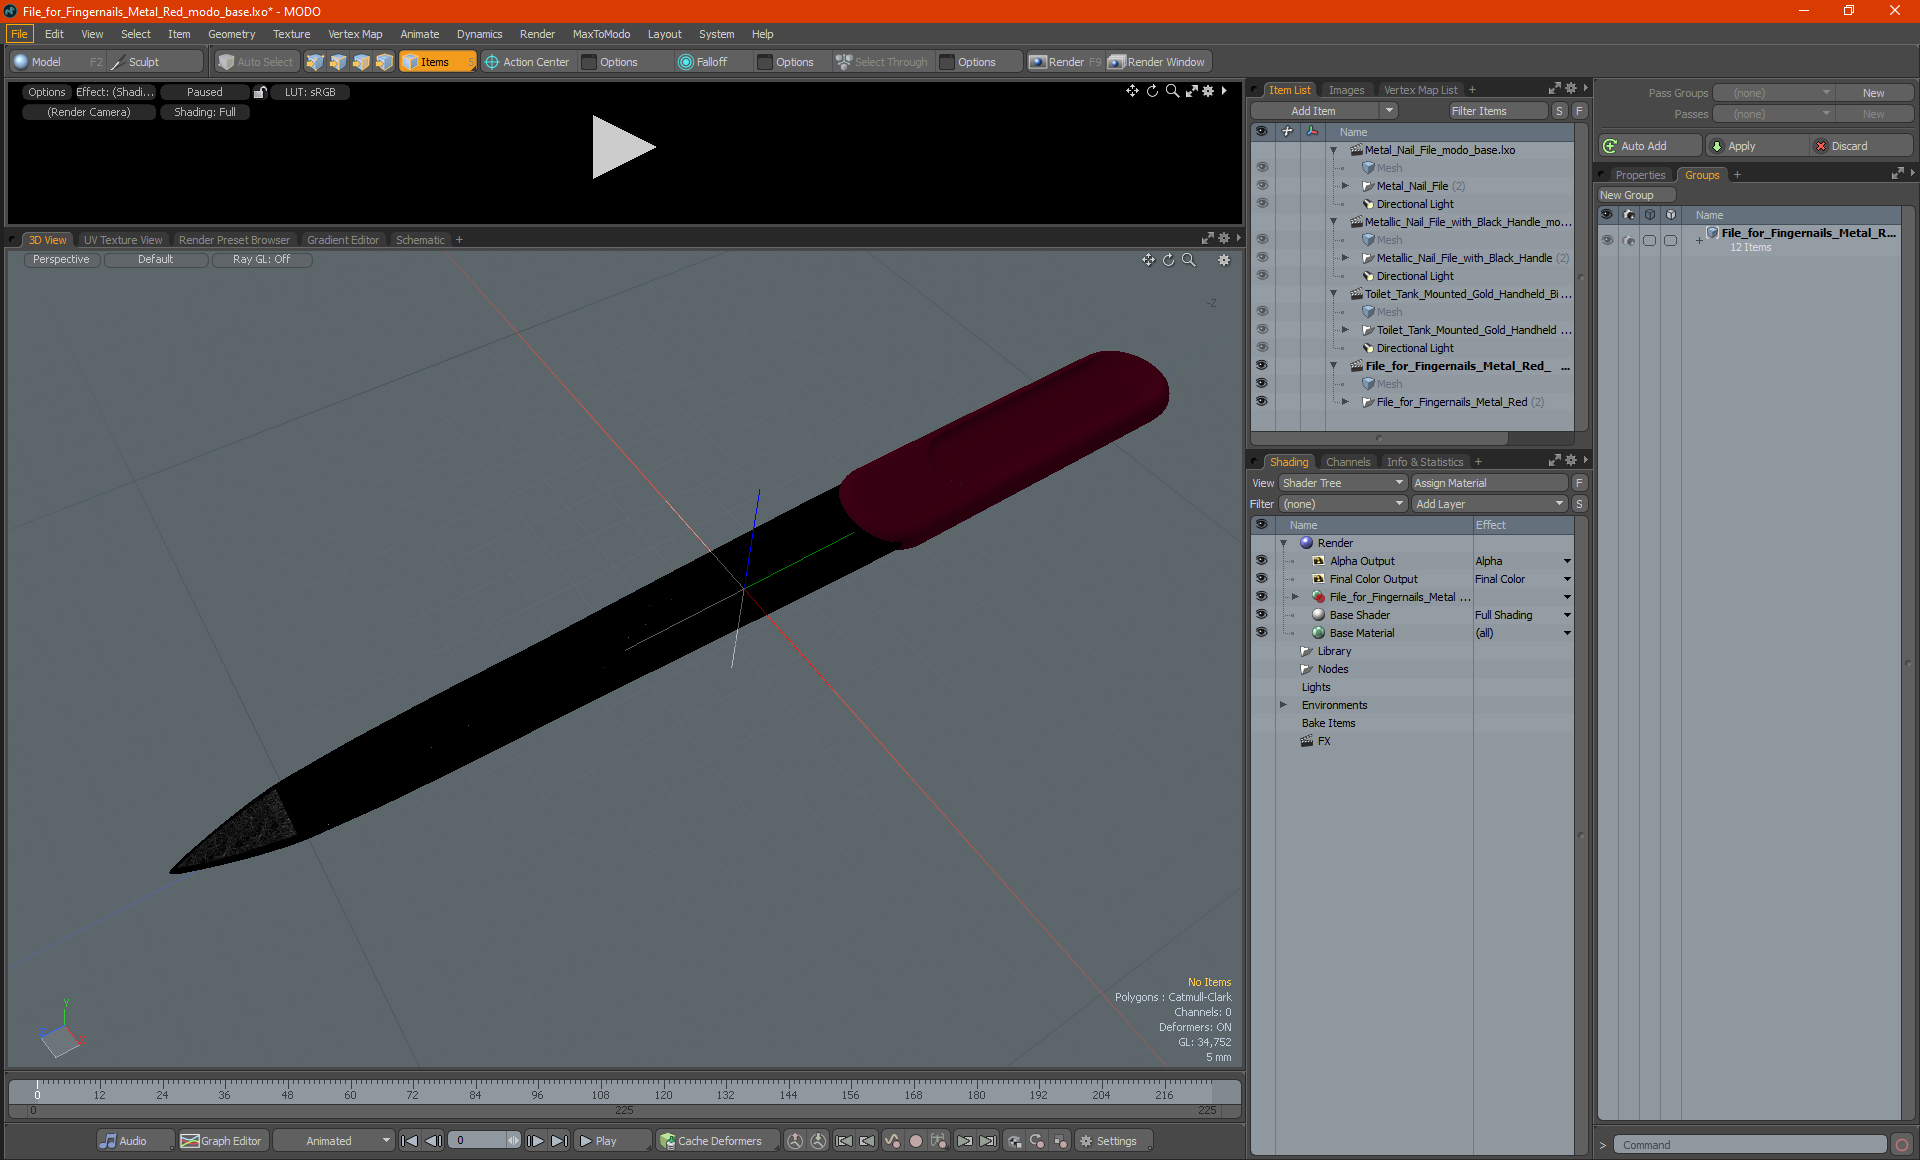Switch to Properties tab

1640,175
